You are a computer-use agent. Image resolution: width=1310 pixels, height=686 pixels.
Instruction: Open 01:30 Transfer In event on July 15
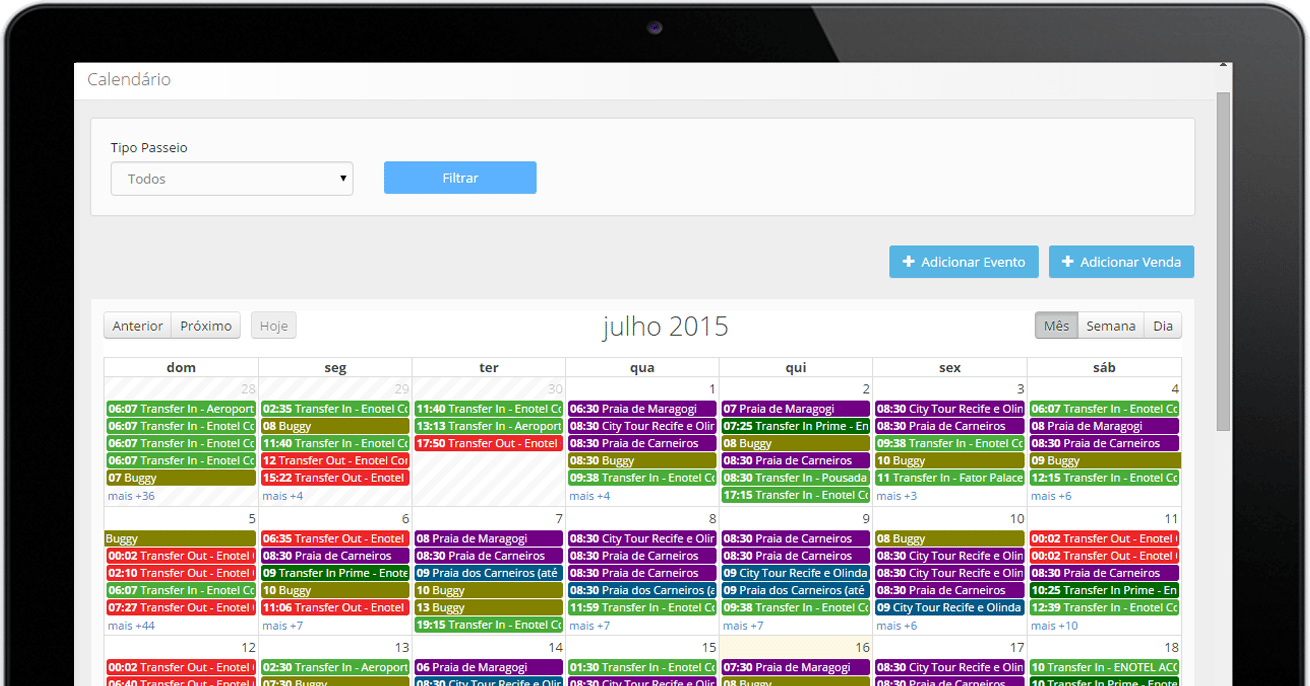(x=643, y=668)
